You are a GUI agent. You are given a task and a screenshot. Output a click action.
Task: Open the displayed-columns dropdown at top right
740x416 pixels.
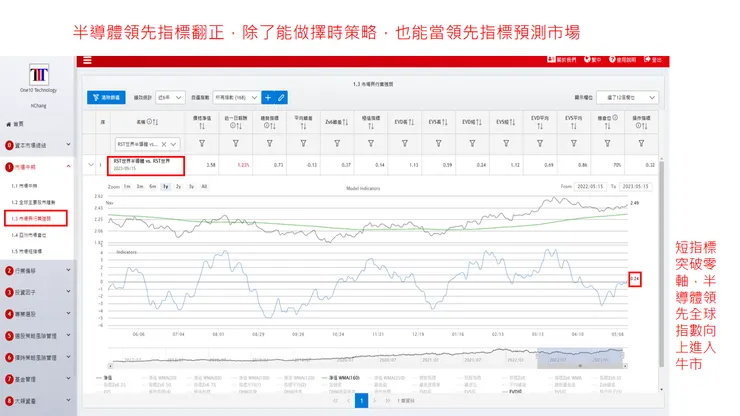(627, 97)
